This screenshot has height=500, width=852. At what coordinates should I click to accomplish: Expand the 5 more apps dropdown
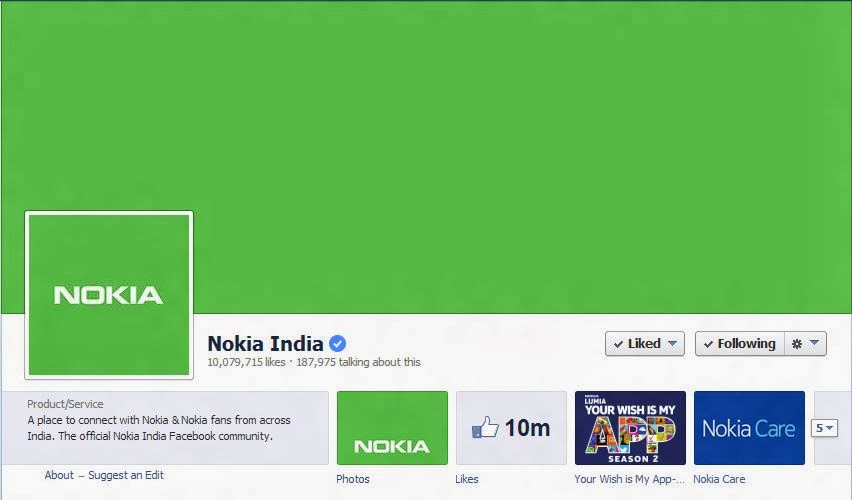824,428
